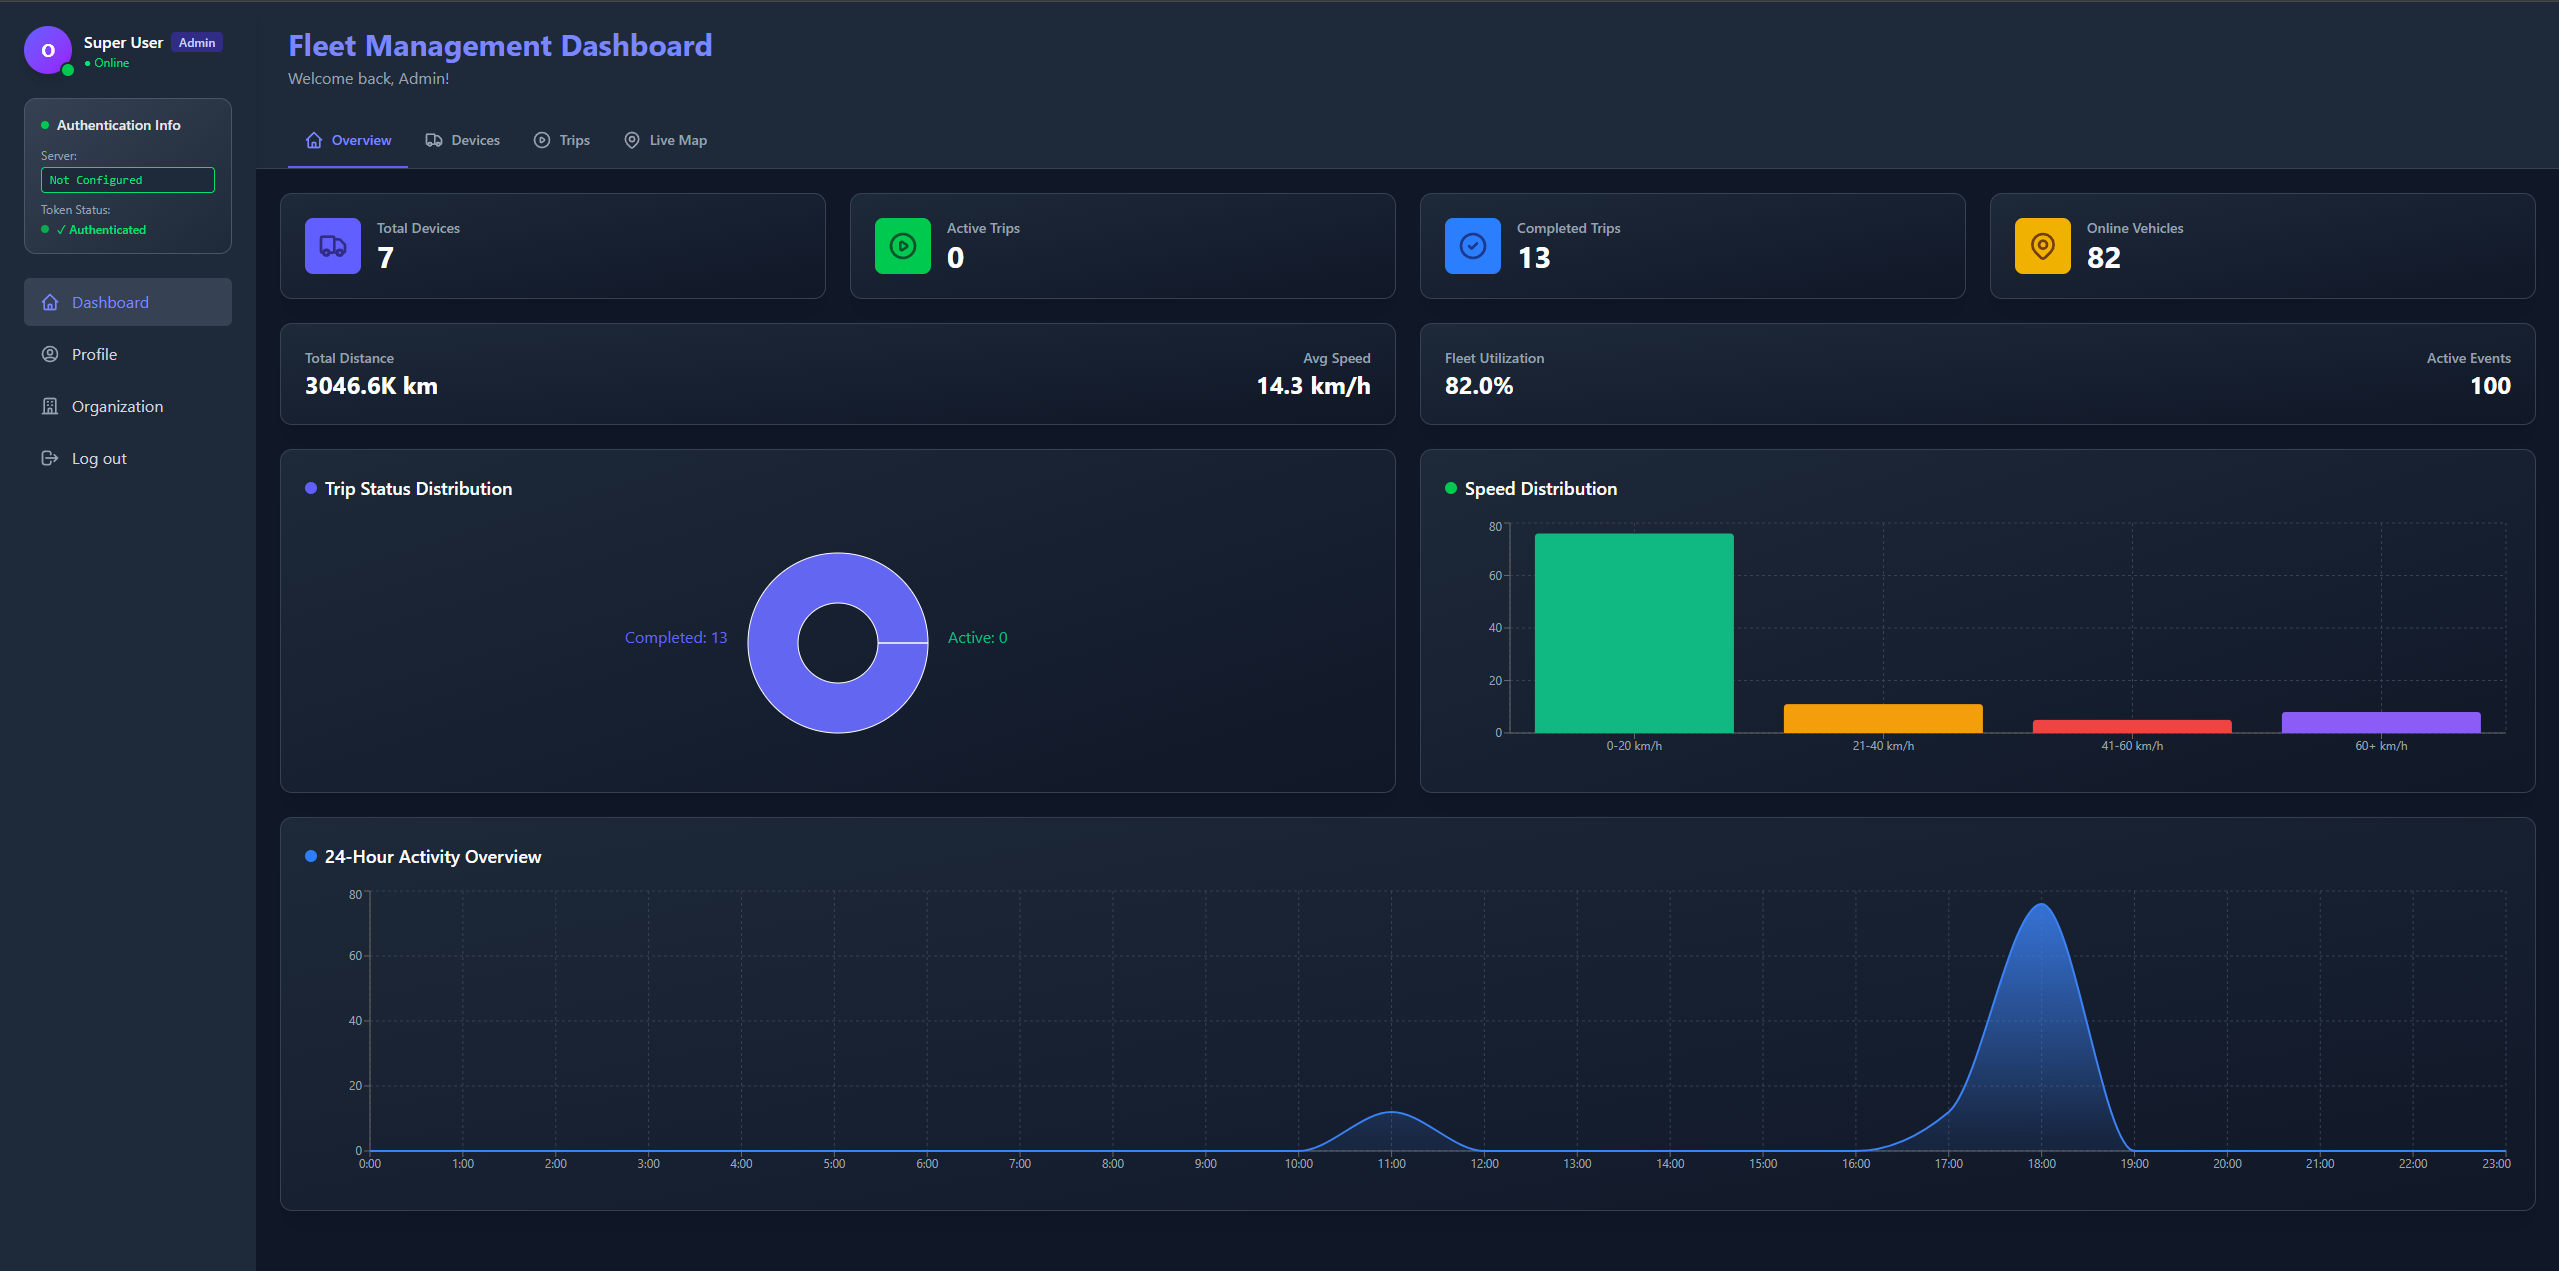
Task: Click the Completed Trips checkmark icon
Action: click(x=1471, y=245)
